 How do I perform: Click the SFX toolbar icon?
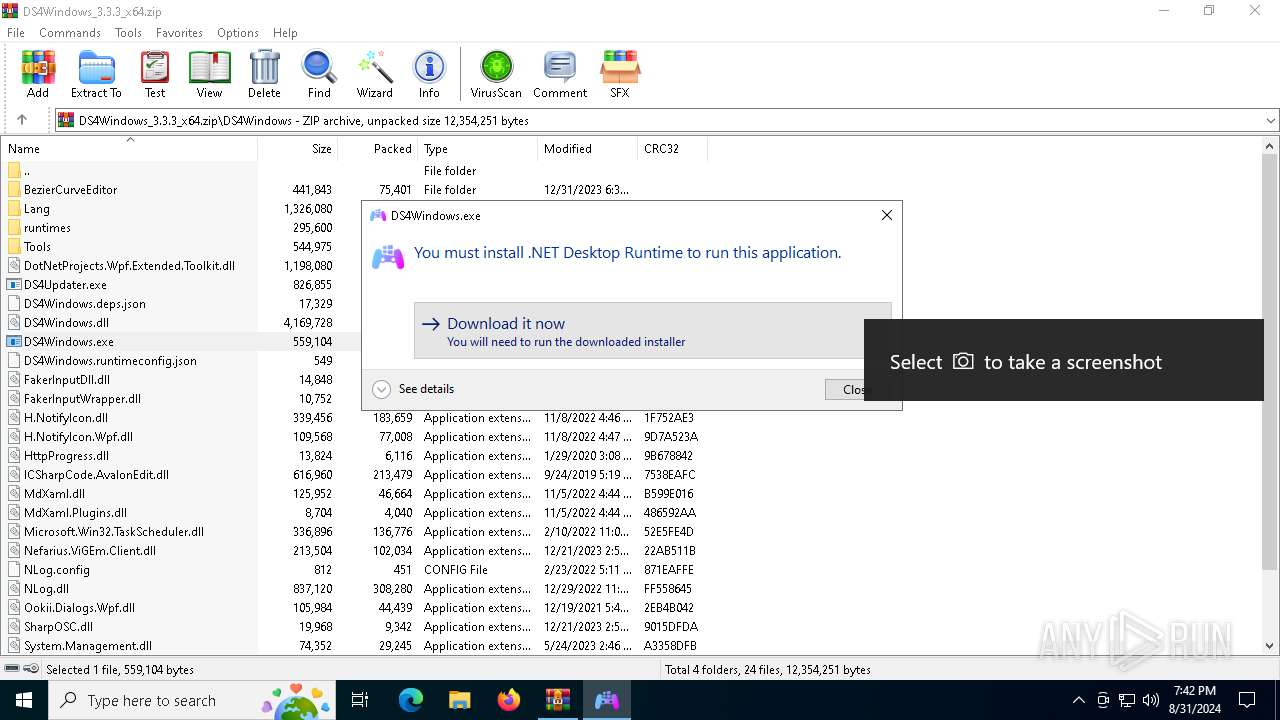click(x=620, y=75)
